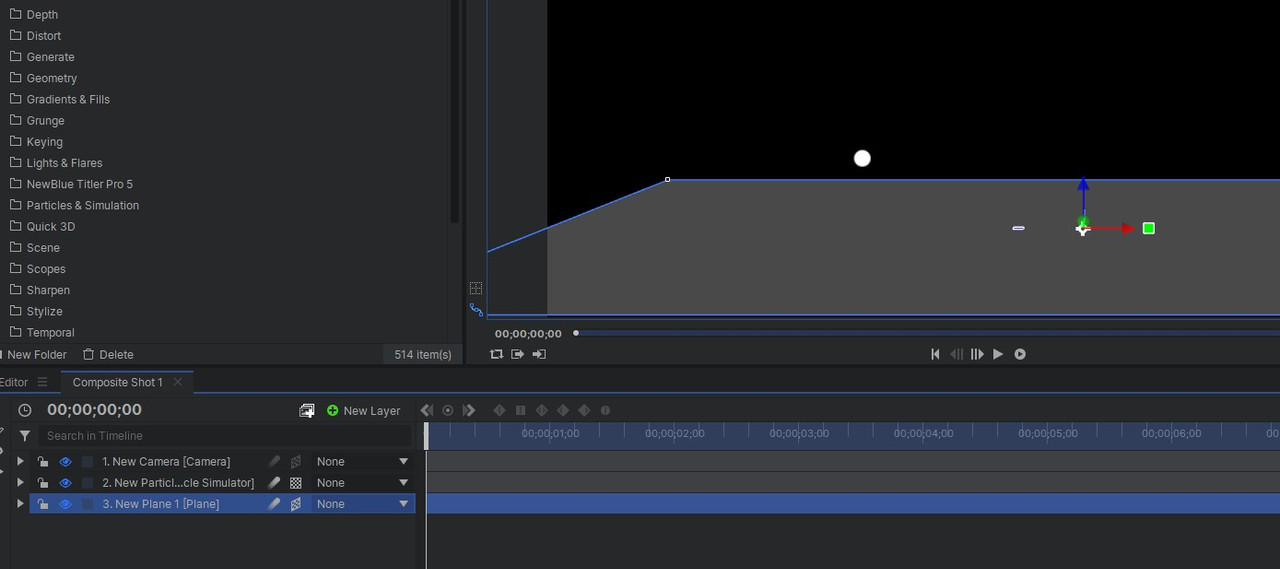Open the Editor panel options menu

coord(42,382)
